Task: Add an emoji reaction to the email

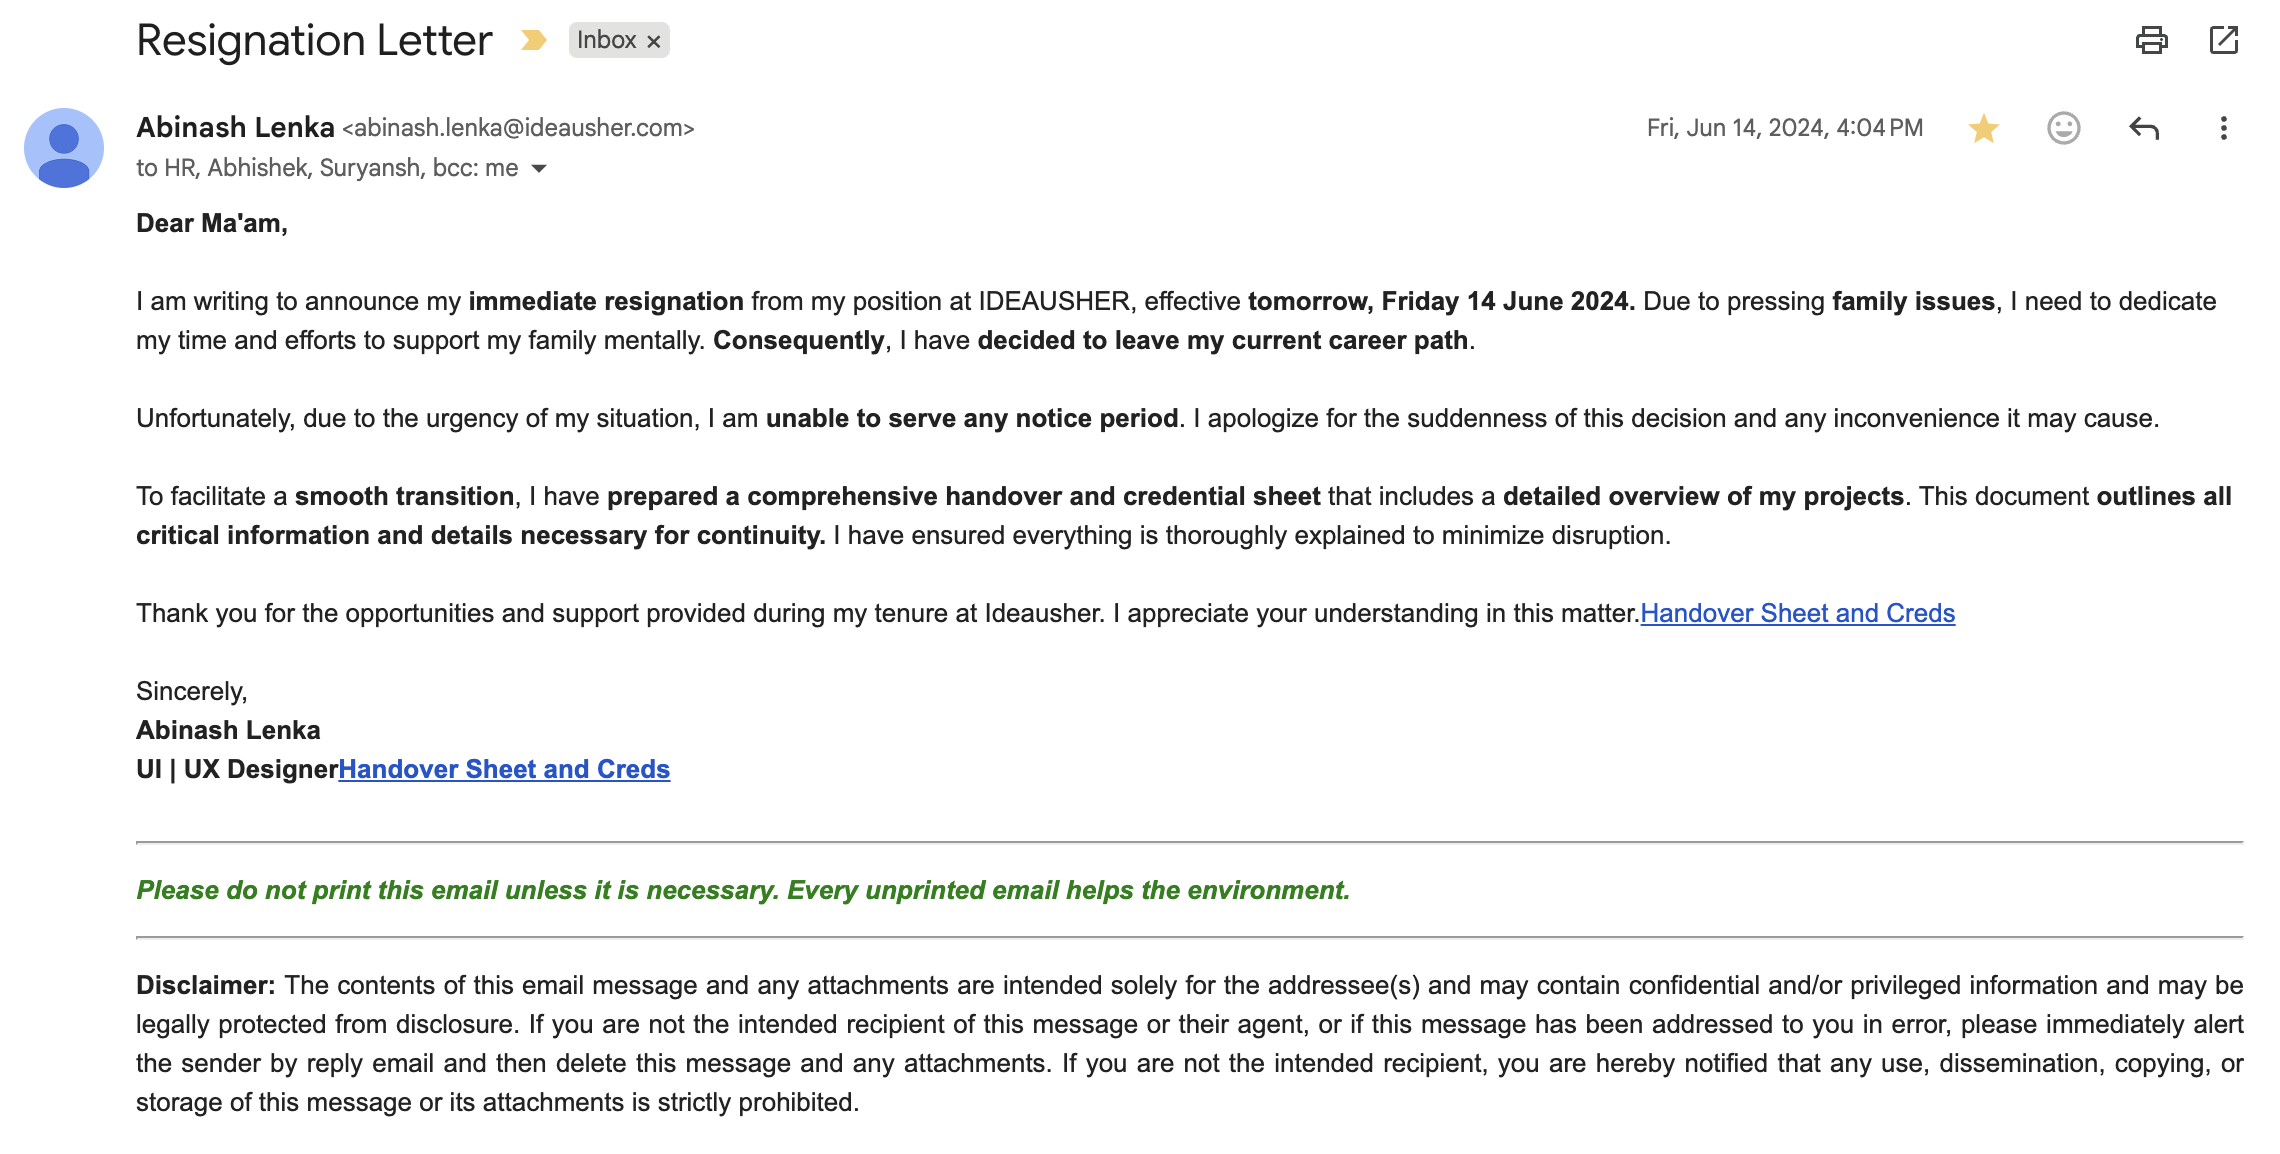Action: [x=2063, y=128]
